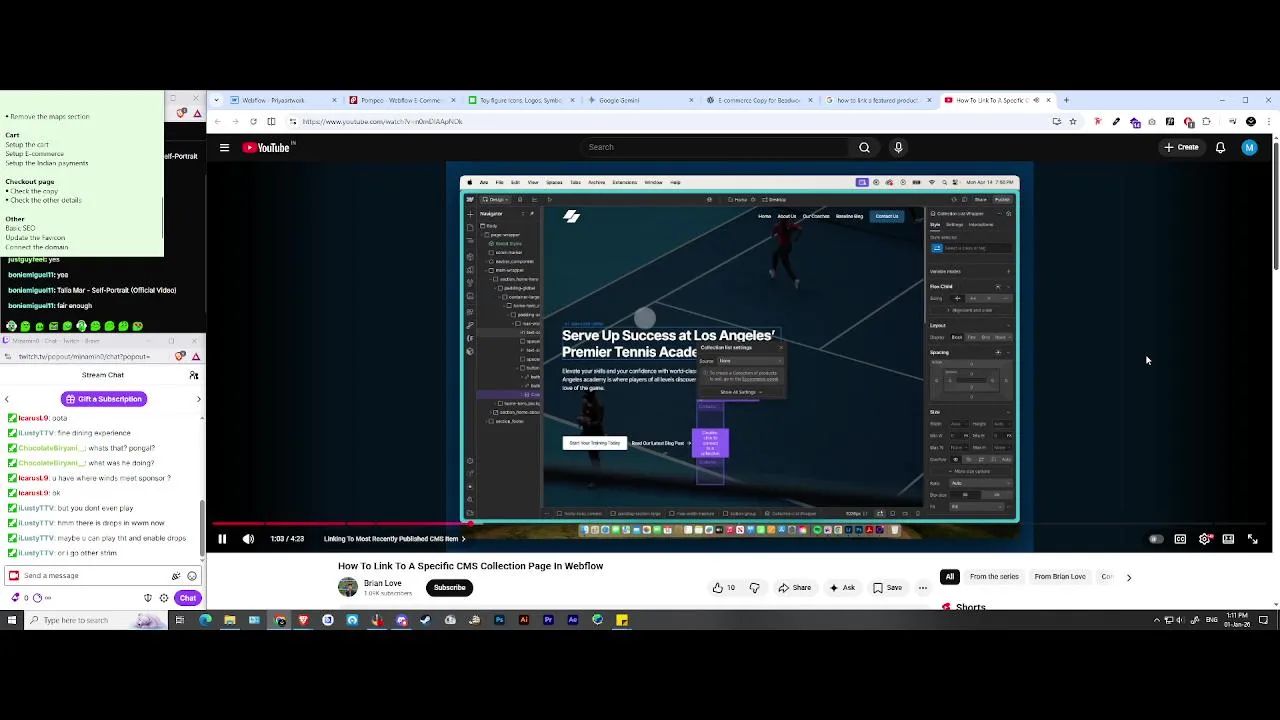Select the From the series chip
This screenshot has width=1280, height=720.
click(994, 577)
